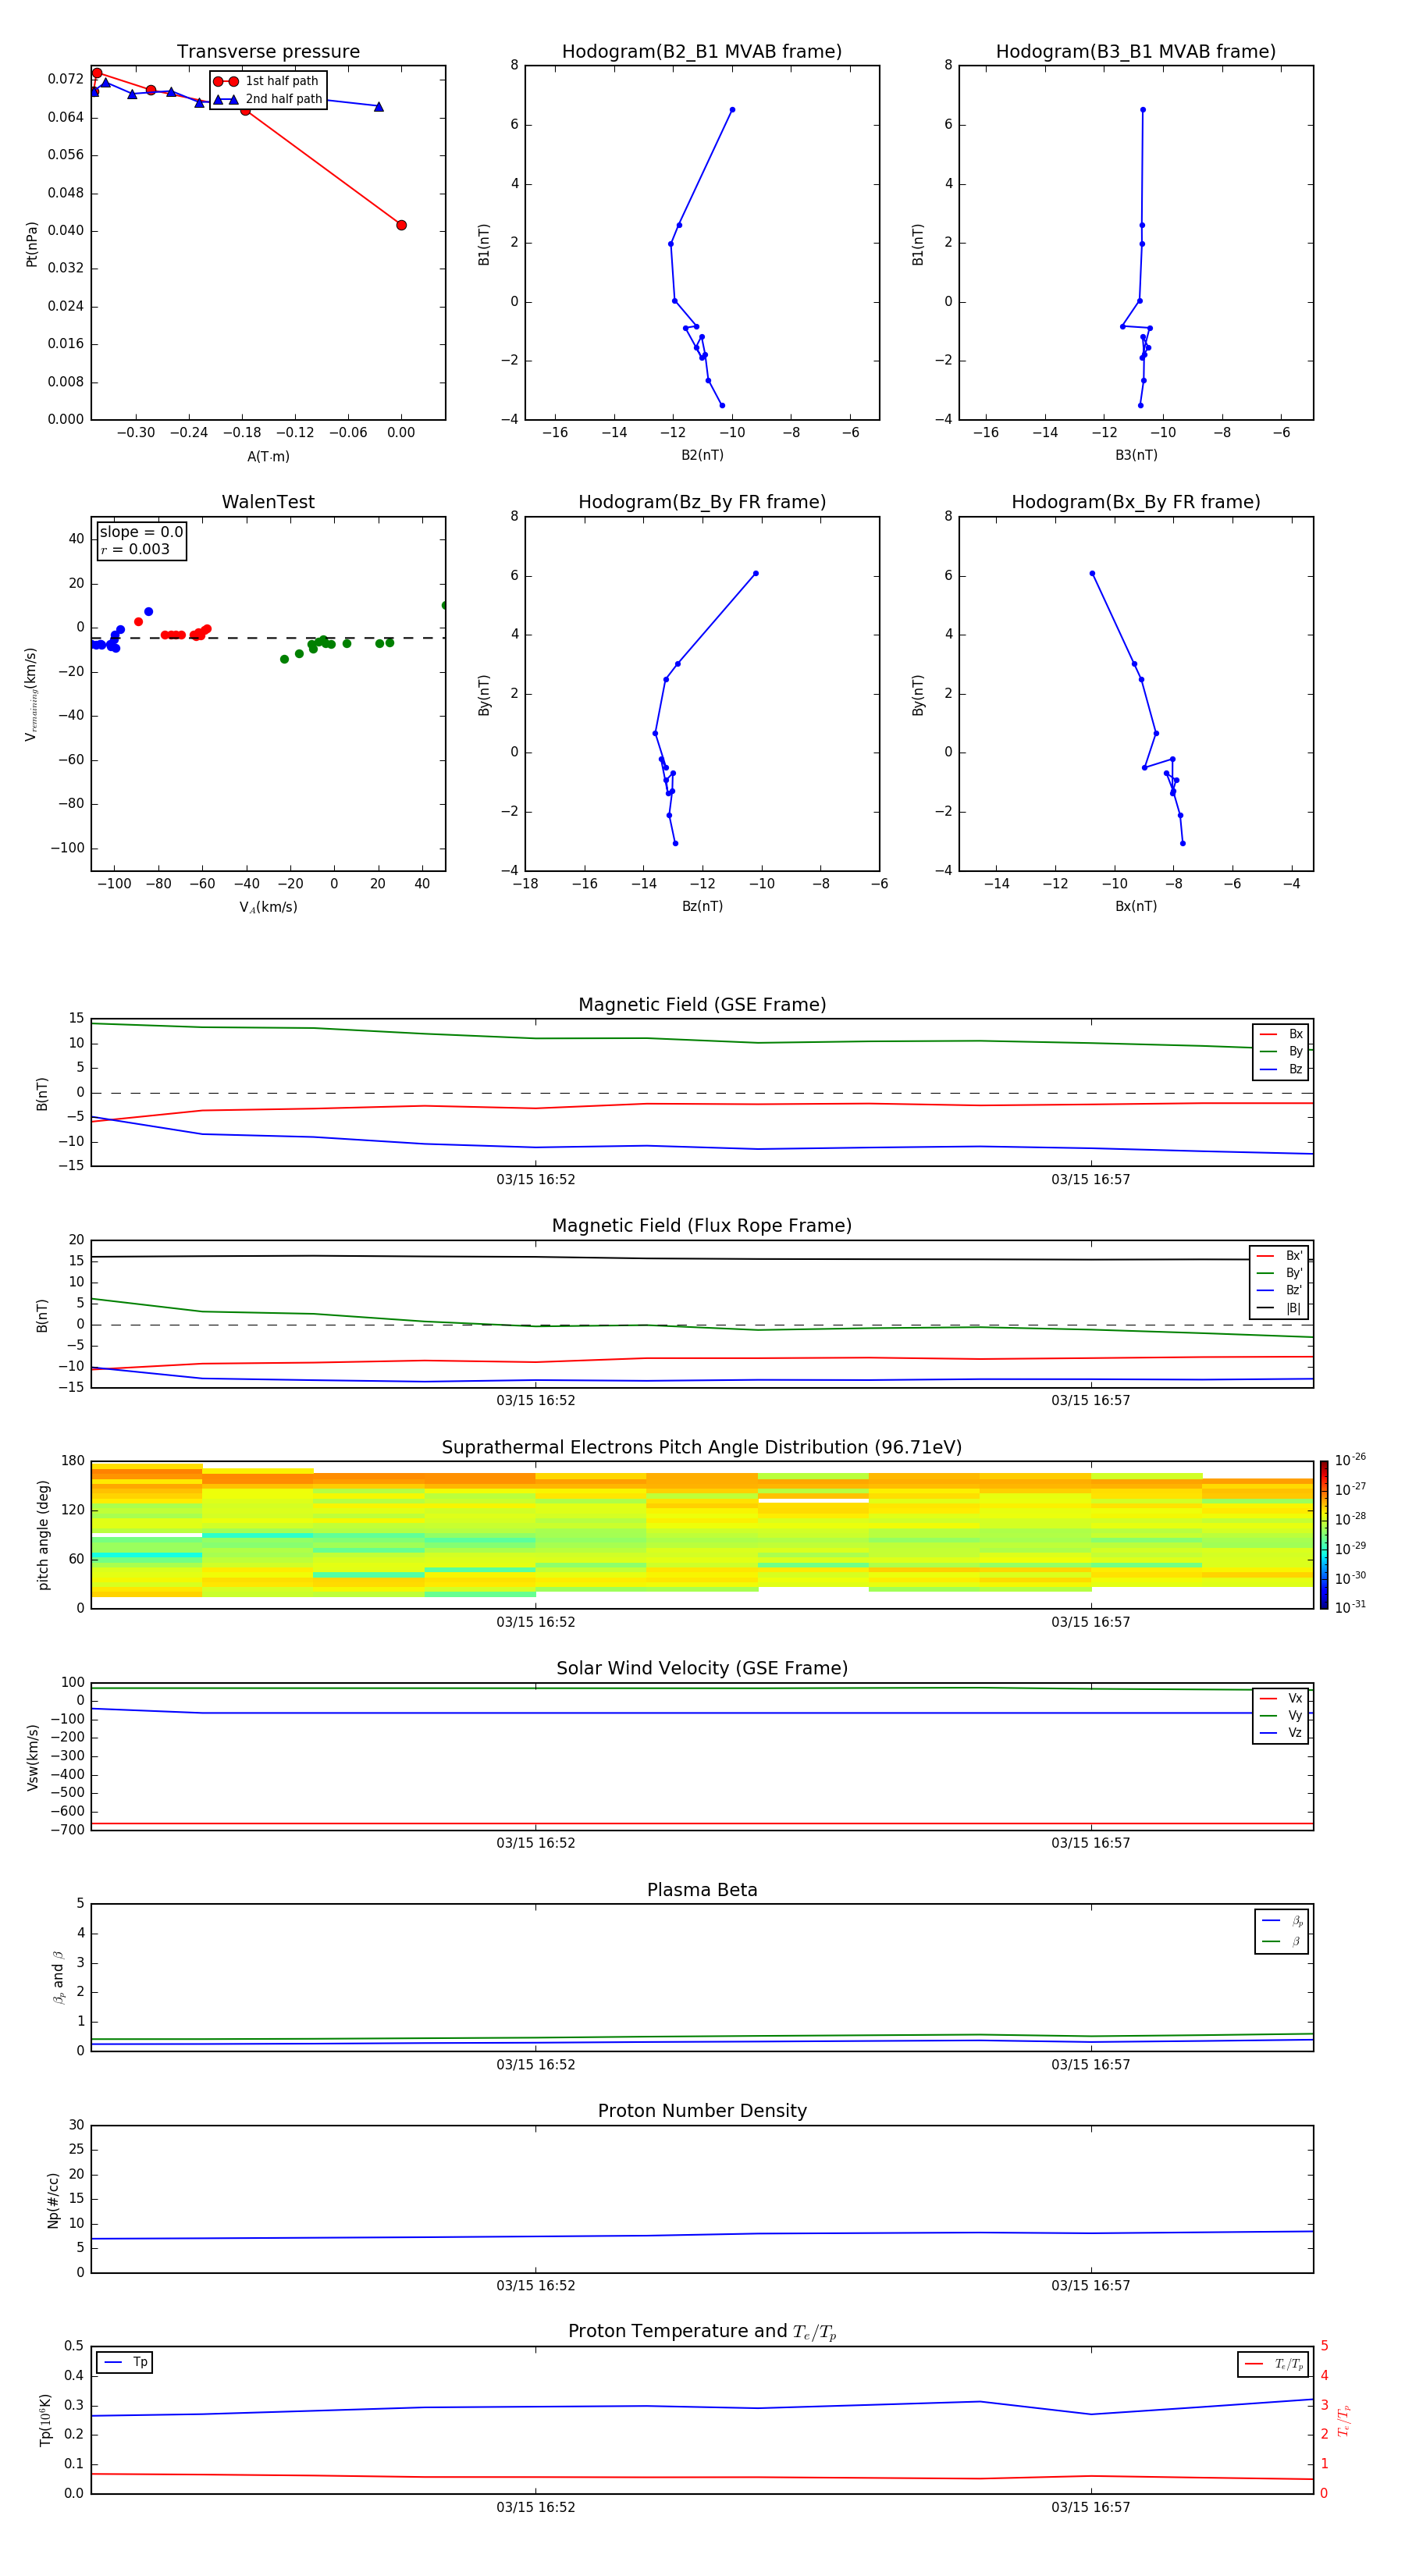Click the 'Bx(nT)' x-axis label
The image size is (1405, 2576).
(1136, 906)
